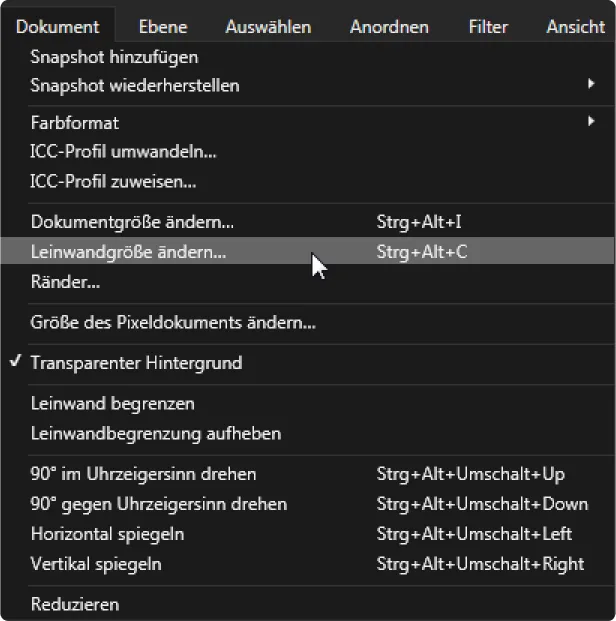Toggle Transparenter Hintergrund checkmark
The height and width of the screenshot is (621, 616).
tap(136, 363)
